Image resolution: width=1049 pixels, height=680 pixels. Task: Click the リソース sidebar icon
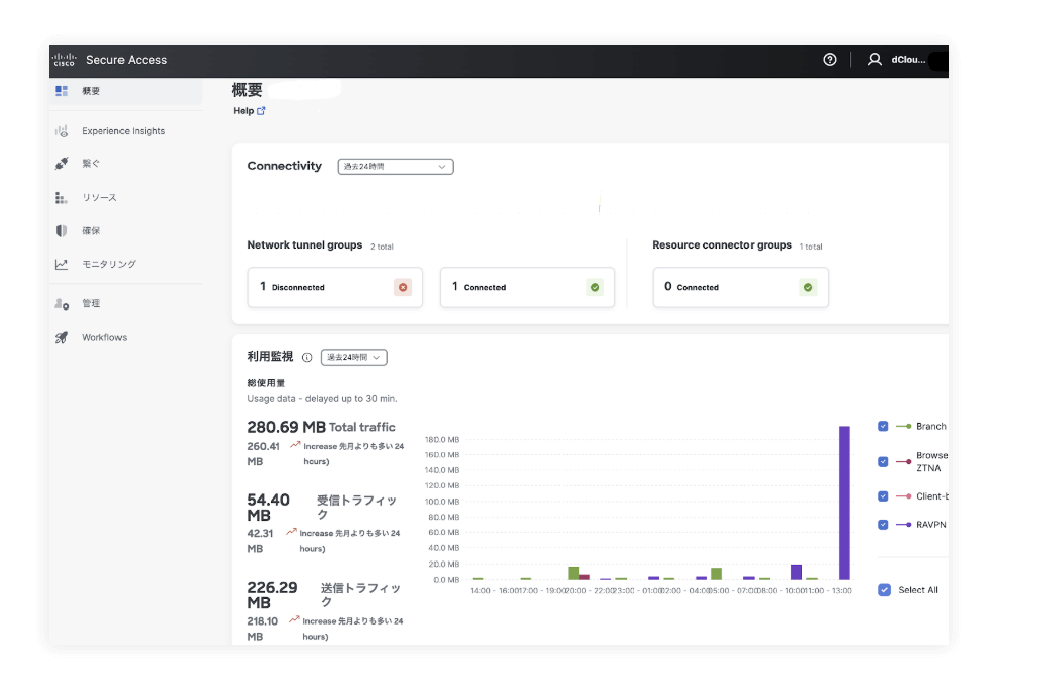click(x=62, y=198)
